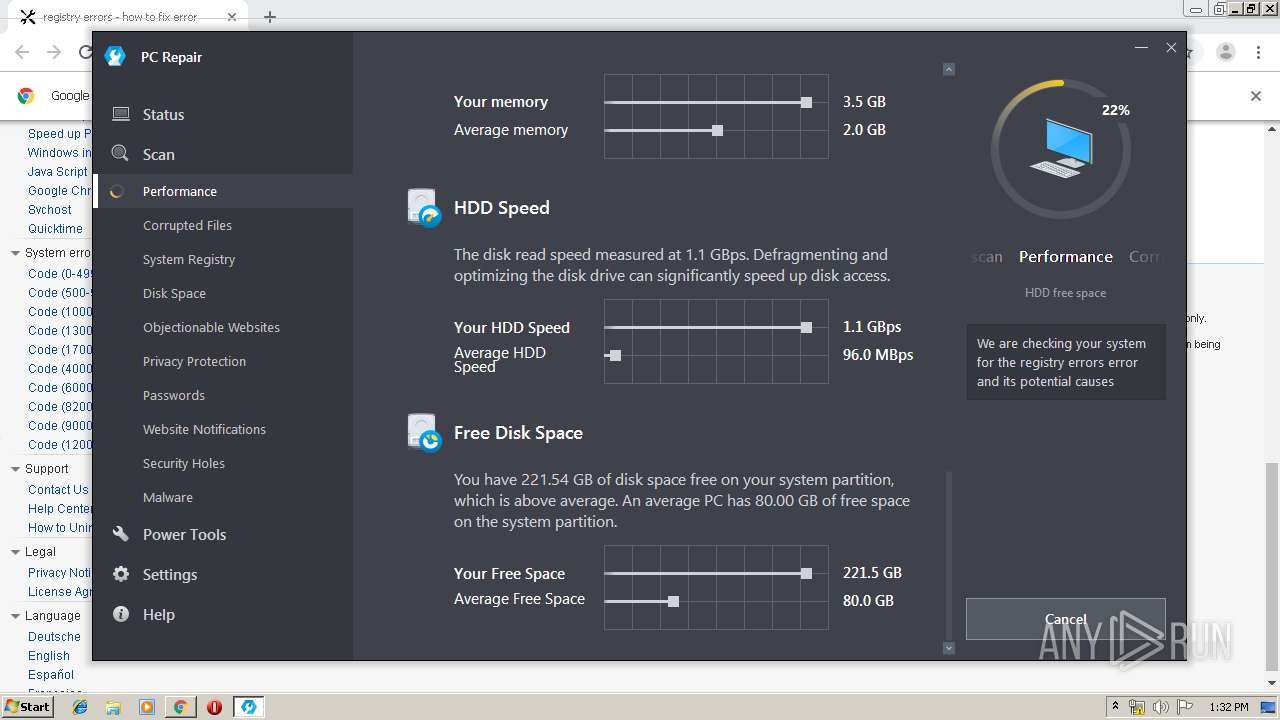Image resolution: width=1280 pixels, height=720 pixels.
Task: Click Chrome forward arrow button
Action: tap(56, 52)
